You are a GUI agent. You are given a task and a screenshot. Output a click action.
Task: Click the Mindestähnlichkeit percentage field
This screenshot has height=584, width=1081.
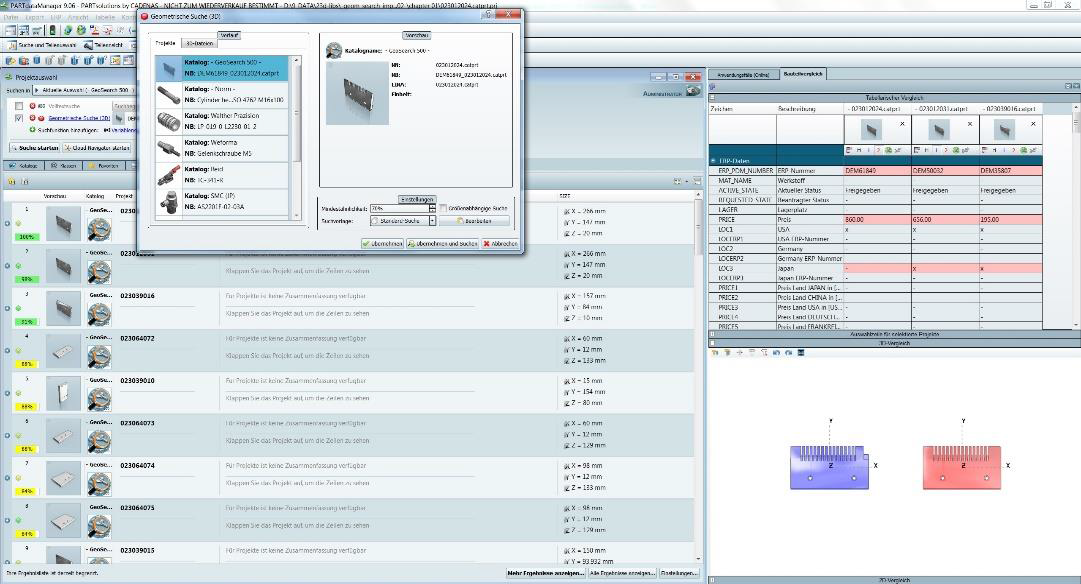pos(398,208)
